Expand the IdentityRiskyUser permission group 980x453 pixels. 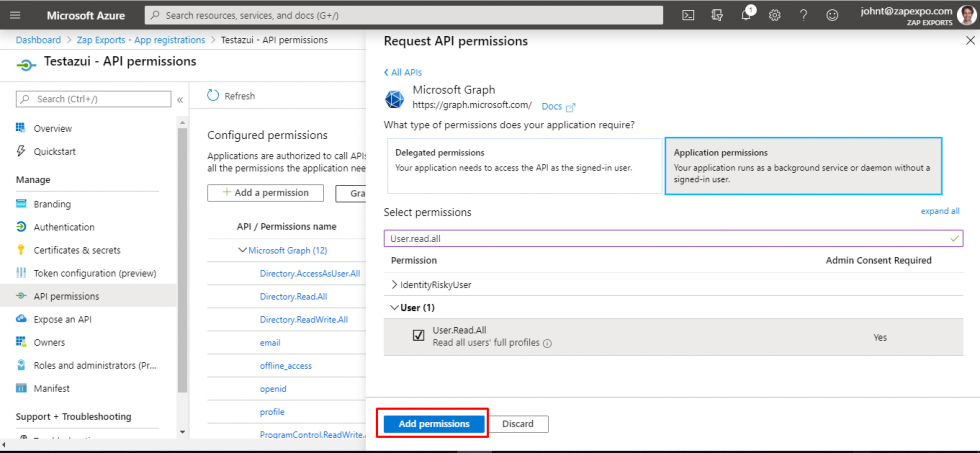point(394,284)
